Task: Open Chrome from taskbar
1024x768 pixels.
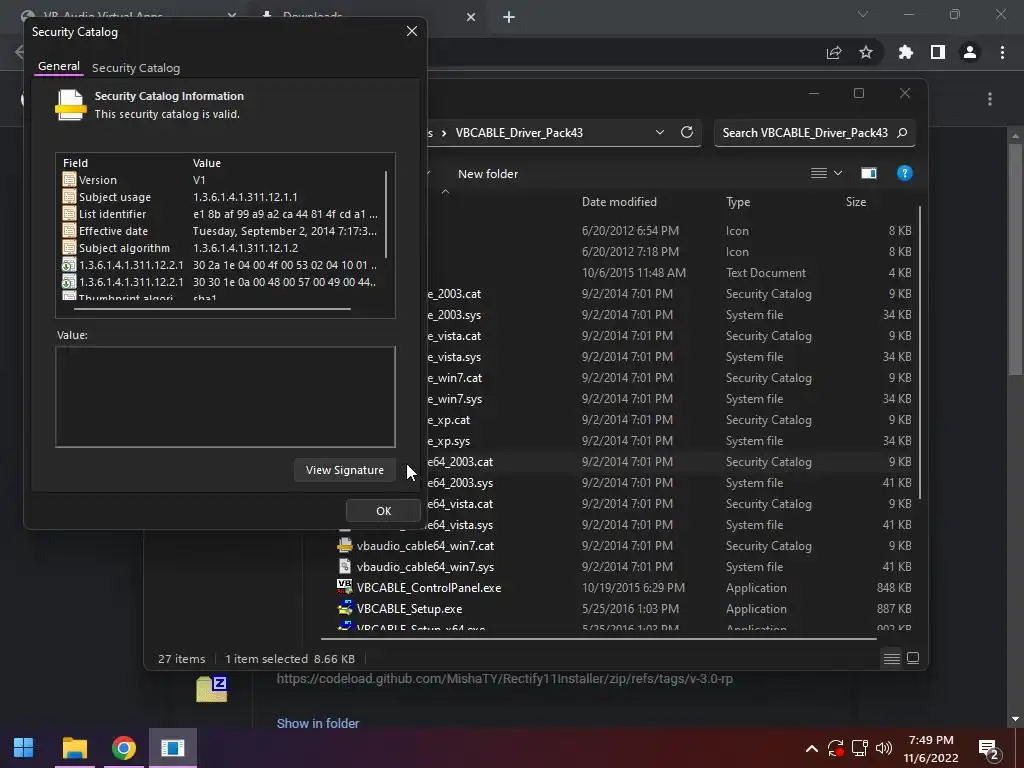Action: (123, 747)
